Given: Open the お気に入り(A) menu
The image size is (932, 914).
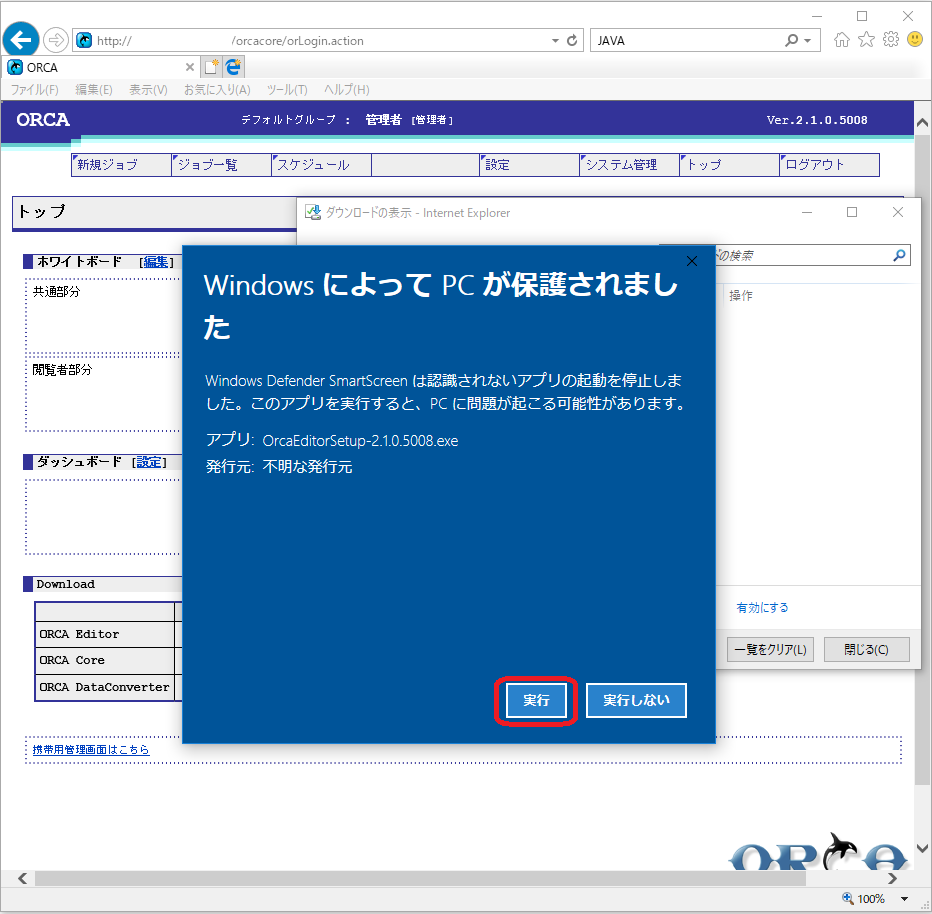Looking at the screenshot, I should 217,90.
